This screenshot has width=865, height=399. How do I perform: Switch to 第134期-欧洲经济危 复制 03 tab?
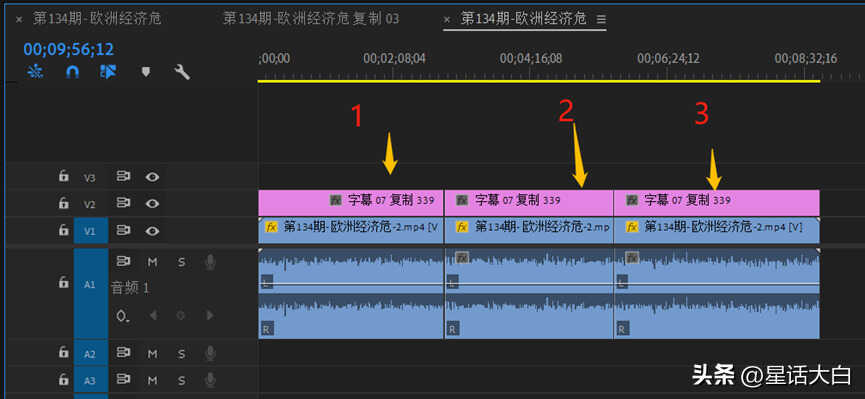pyautogui.click(x=311, y=19)
